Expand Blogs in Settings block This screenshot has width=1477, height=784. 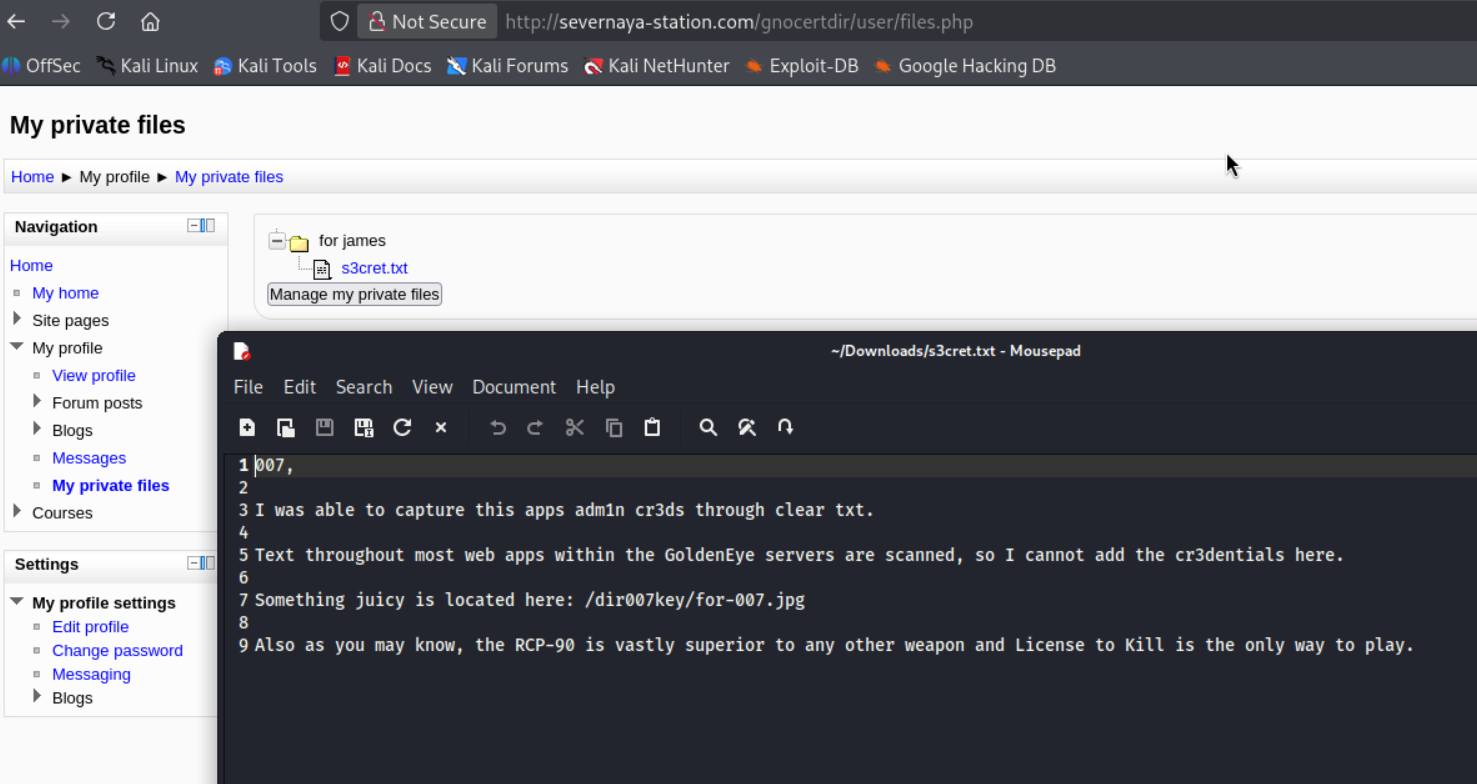(37, 696)
